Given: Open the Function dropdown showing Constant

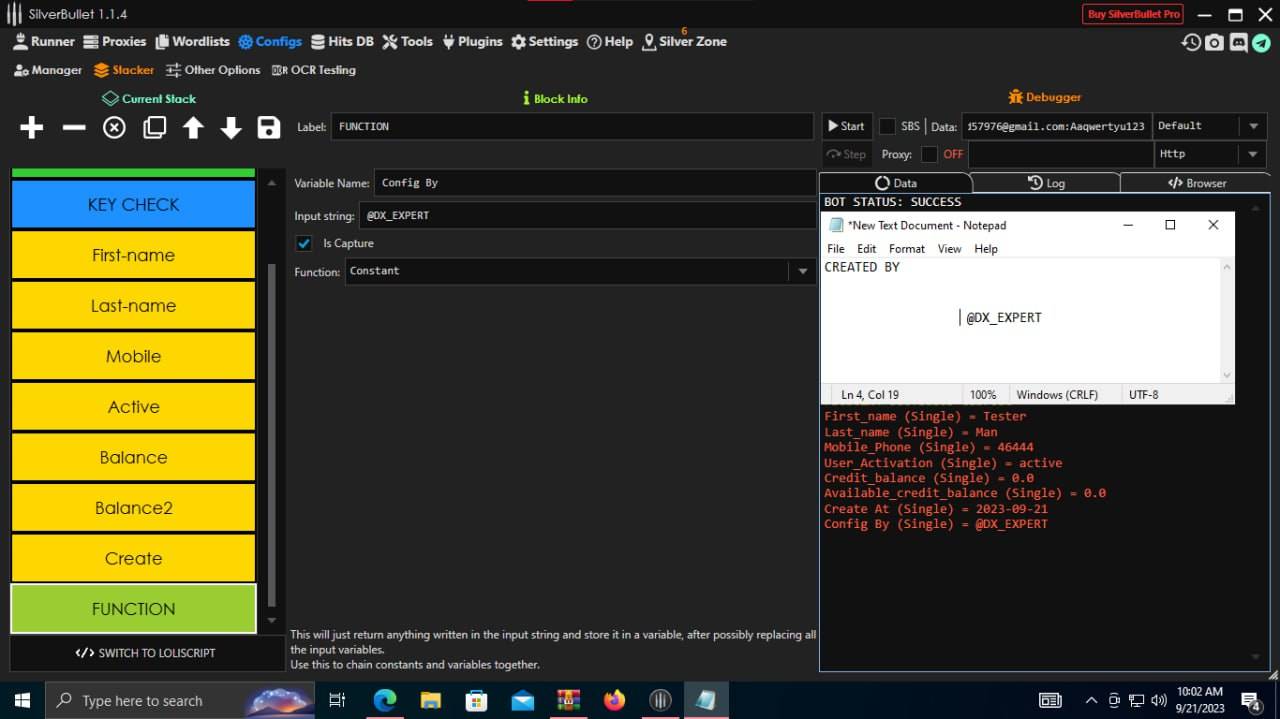Looking at the screenshot, I should click(x=802, y=272).
